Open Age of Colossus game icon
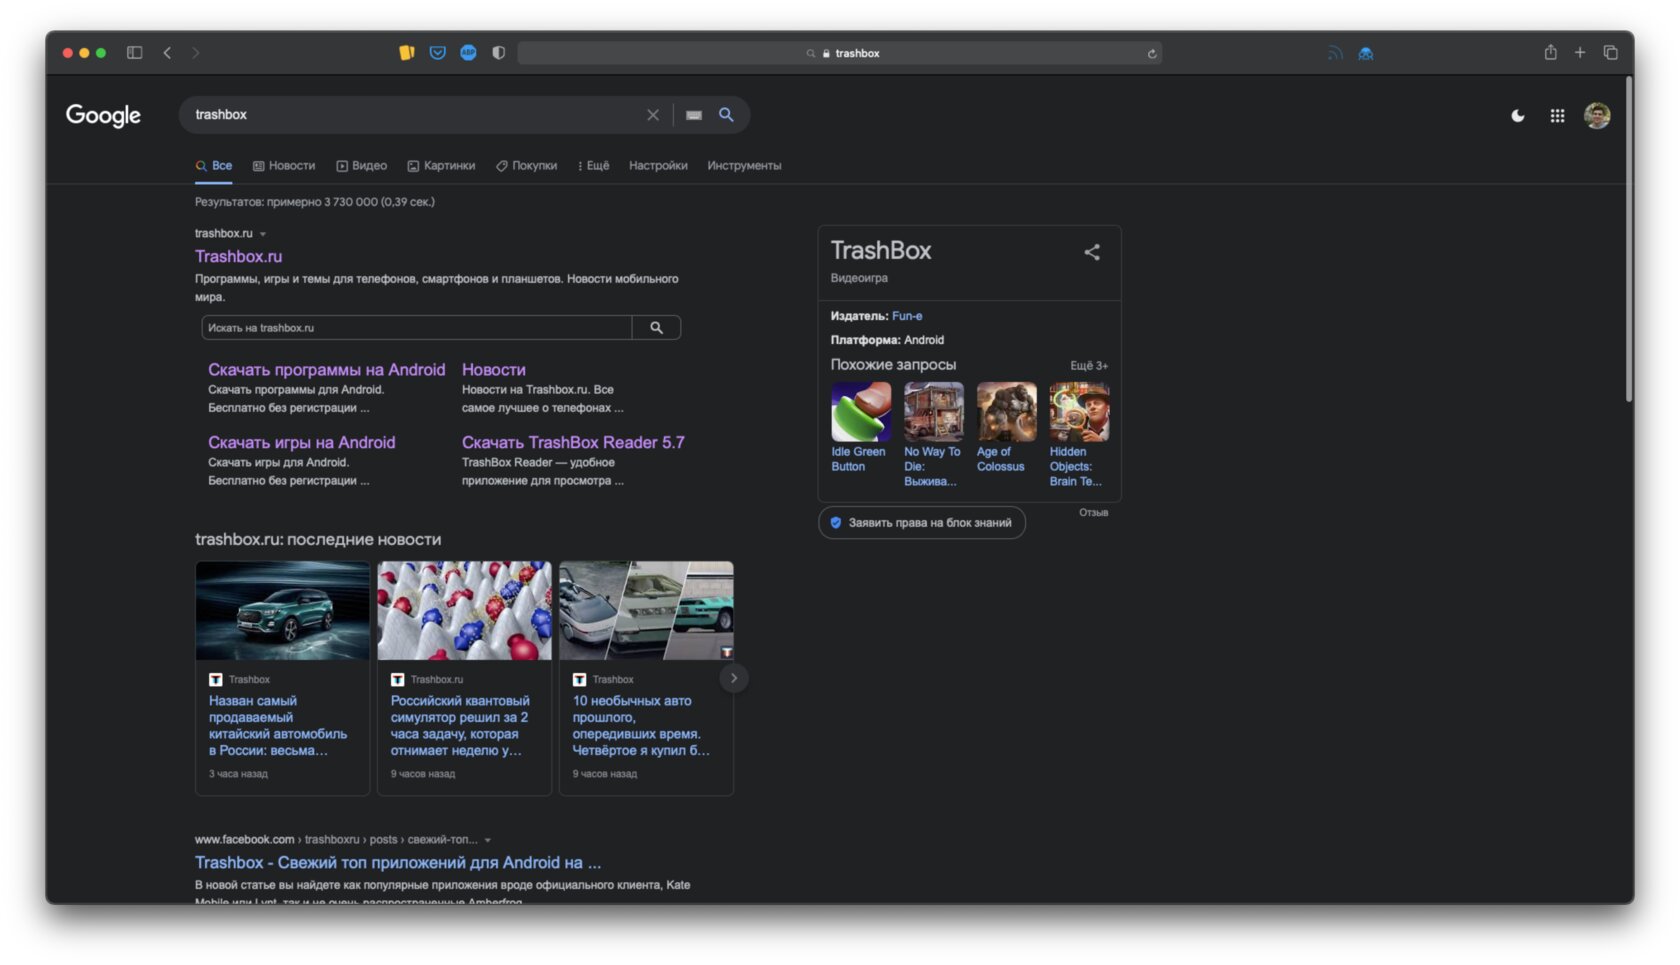 [1007, 411]
